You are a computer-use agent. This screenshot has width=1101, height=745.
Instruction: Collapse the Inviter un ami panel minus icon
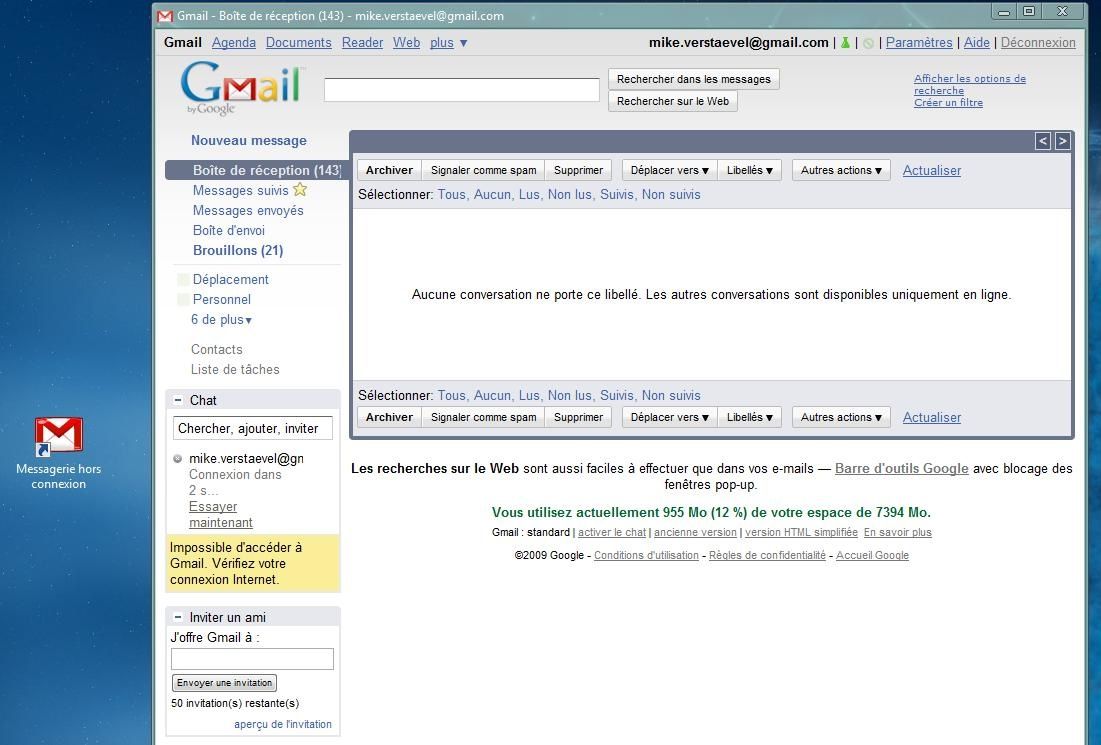(178, 617)
